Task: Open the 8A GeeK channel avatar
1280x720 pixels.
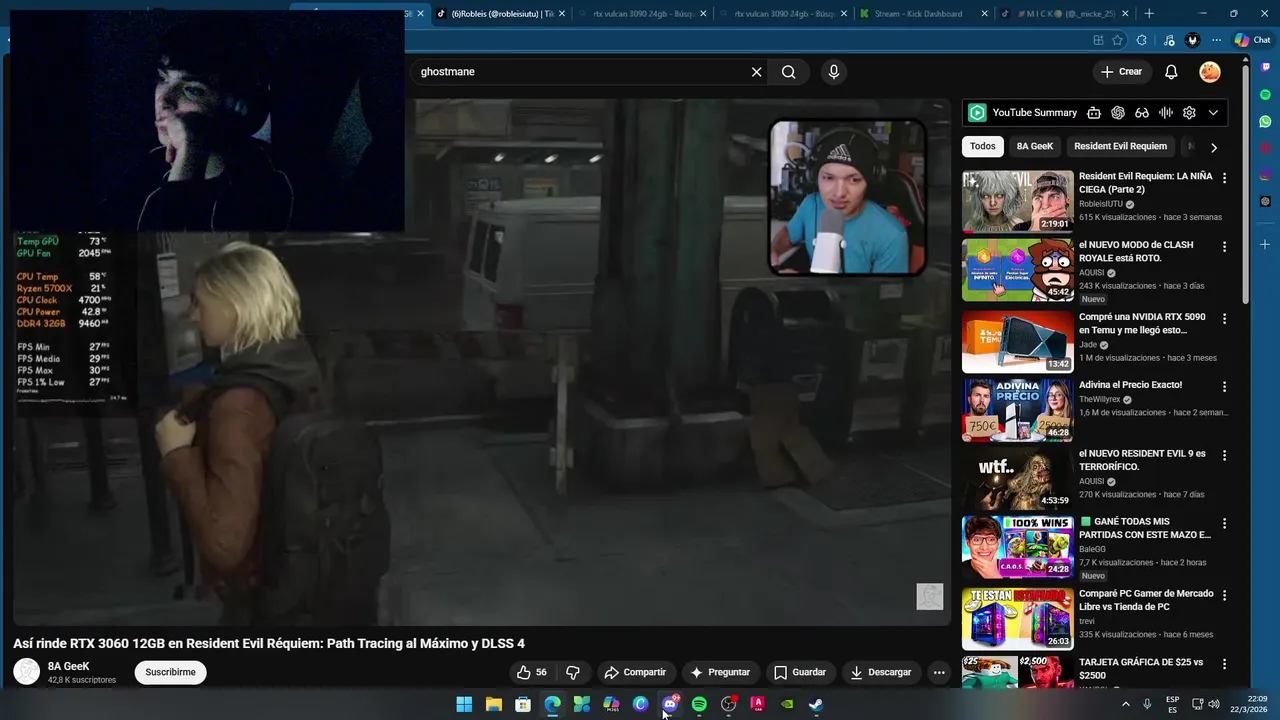Action: tap(27, 672)
